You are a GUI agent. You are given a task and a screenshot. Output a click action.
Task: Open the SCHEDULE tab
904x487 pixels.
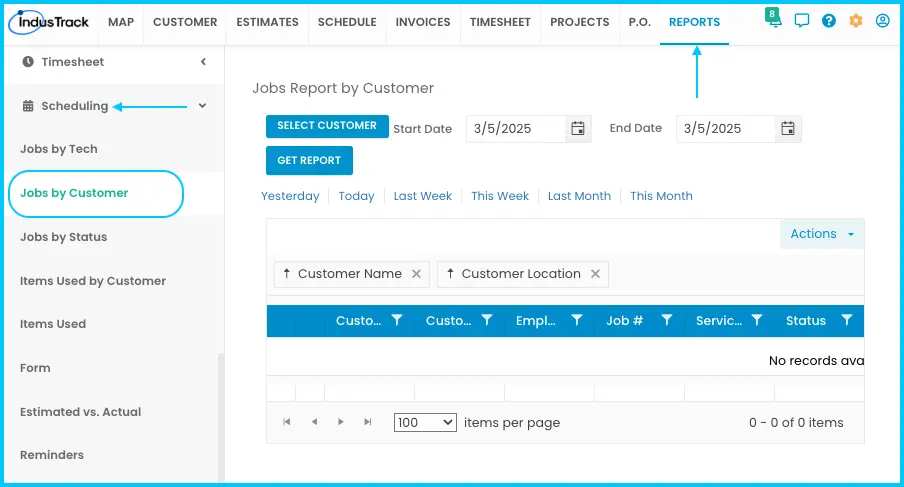(347, 22)
